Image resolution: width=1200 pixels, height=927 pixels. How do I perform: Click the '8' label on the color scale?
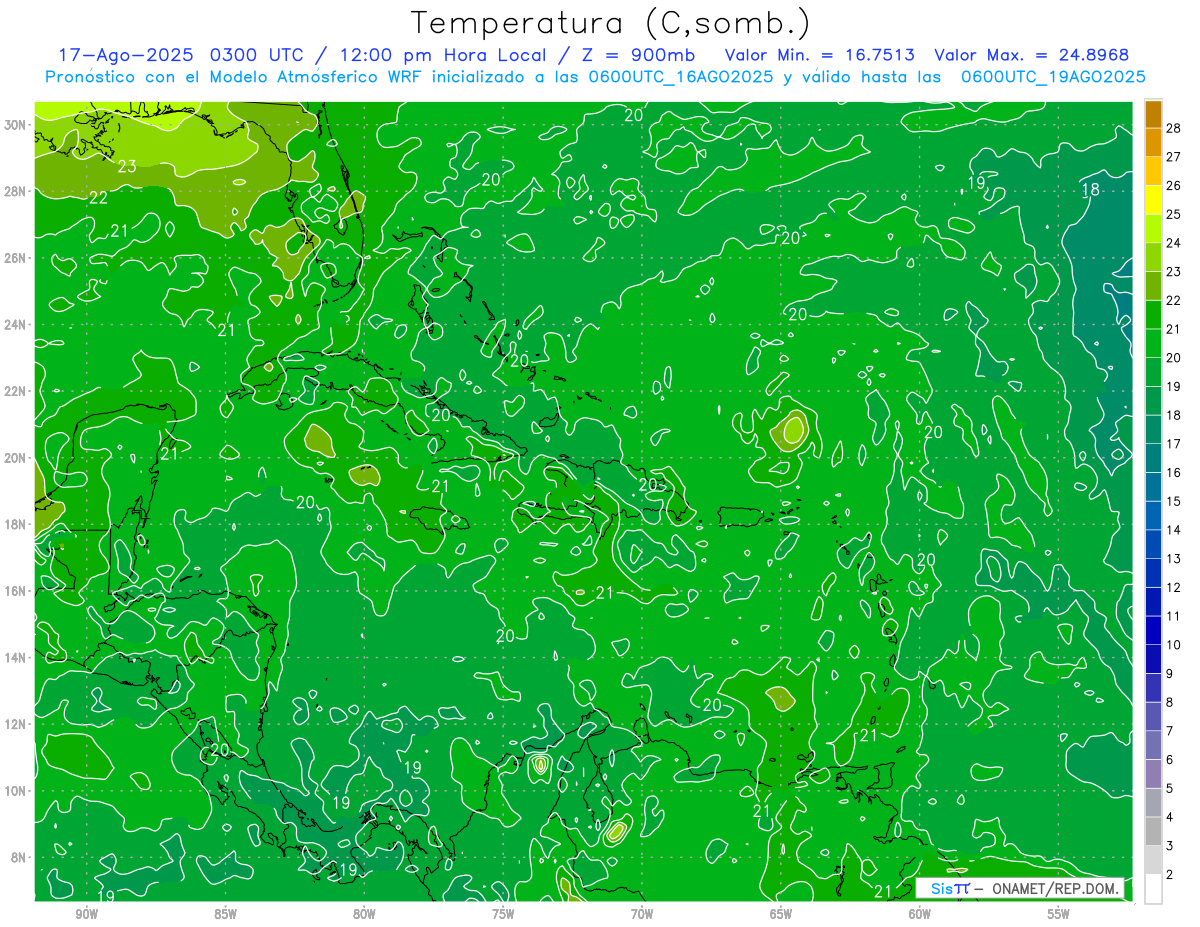click(x=1170, y=702)
